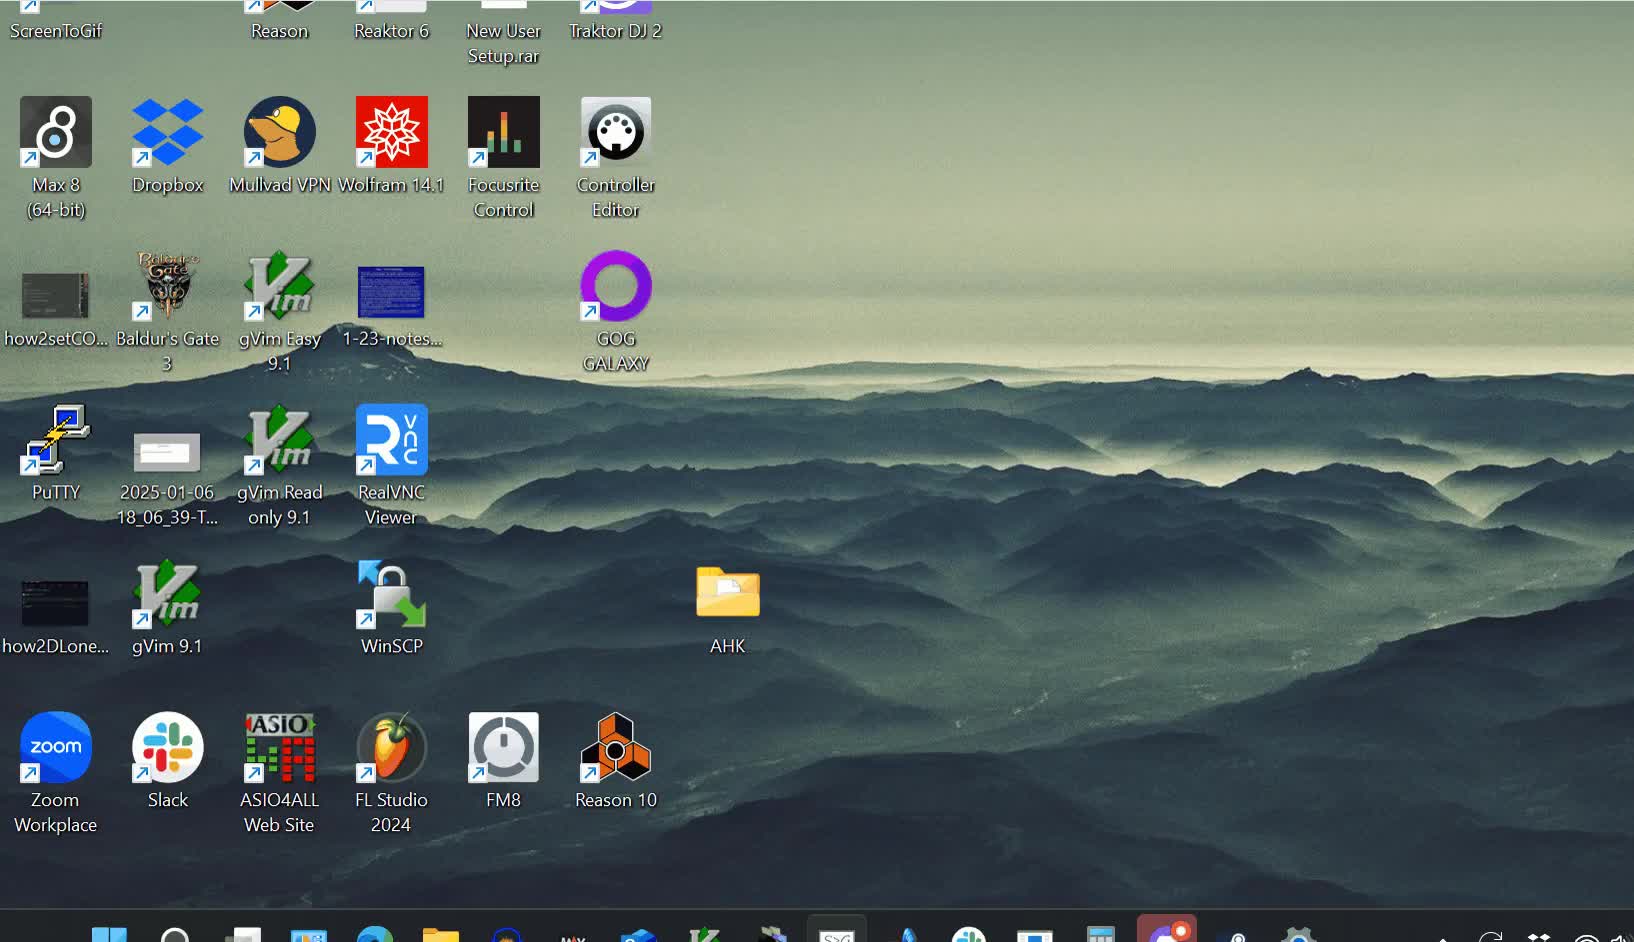Select the New User Setup.rar label

(504, 43)
